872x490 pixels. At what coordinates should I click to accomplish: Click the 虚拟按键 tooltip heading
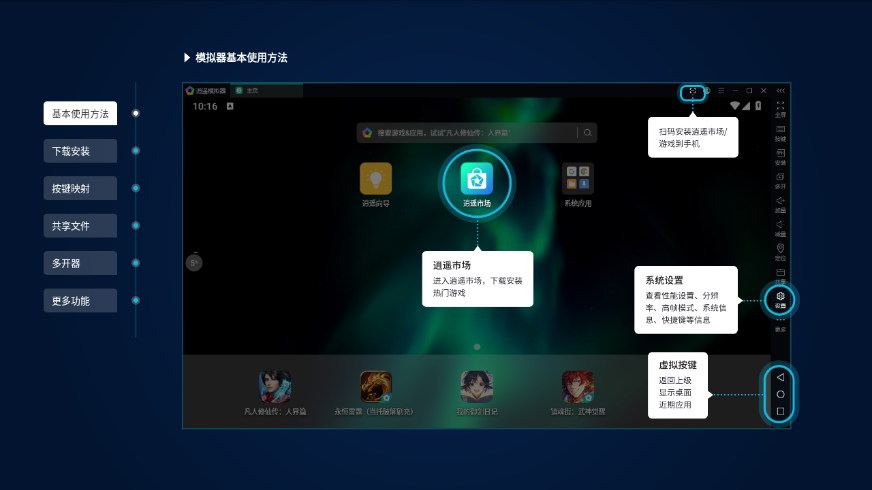(677, 365)
